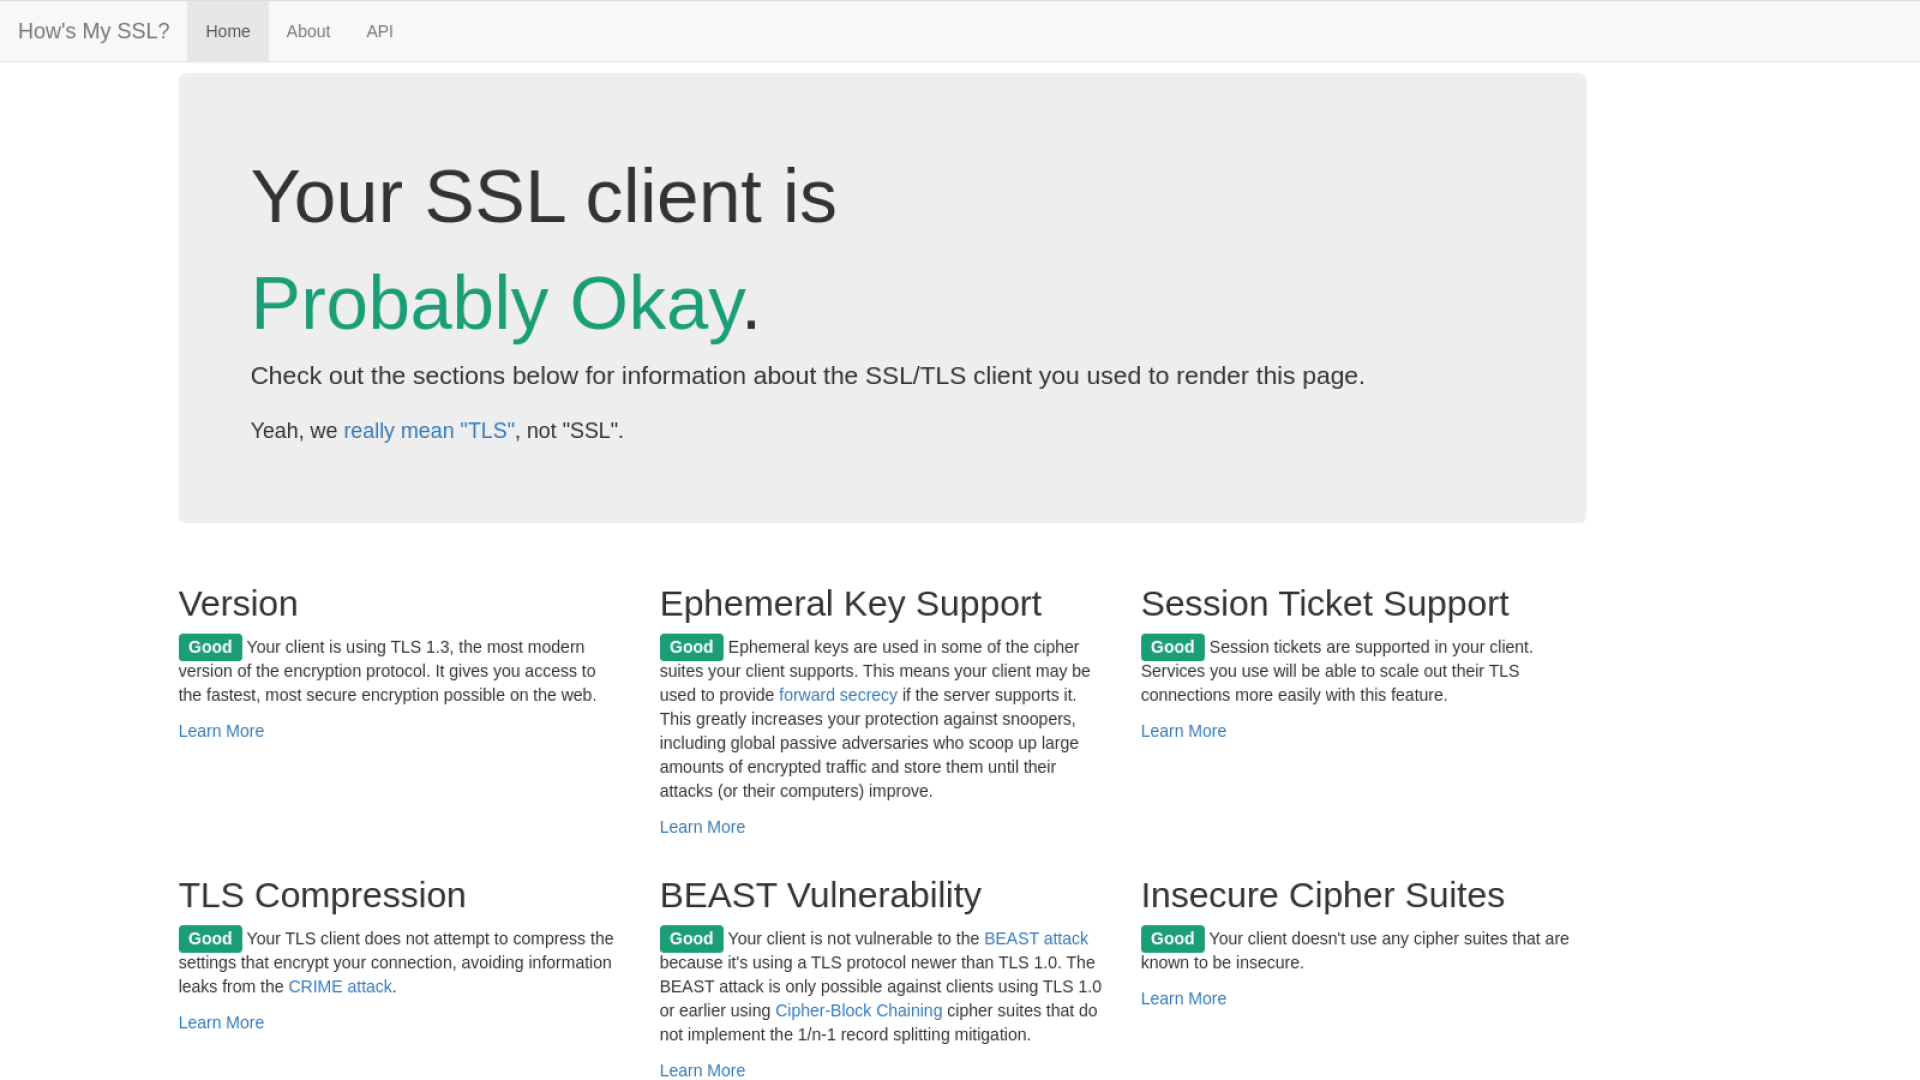Open Learn More under Insecure Cipher Suites
This screenshot has width=1920, height=1080.
tap(1183, 999)
